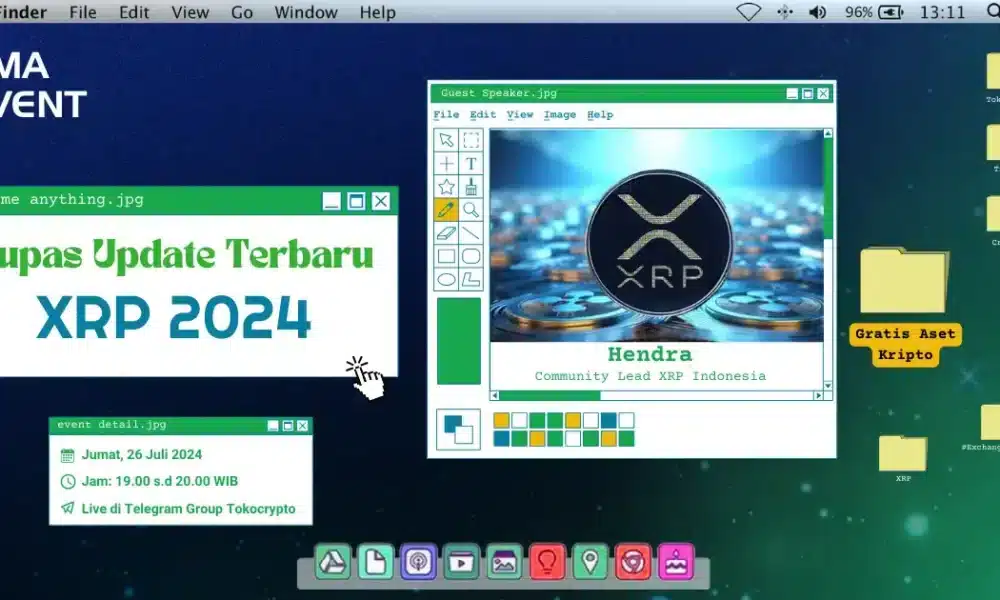Select the eraser tool

(446, 233)
